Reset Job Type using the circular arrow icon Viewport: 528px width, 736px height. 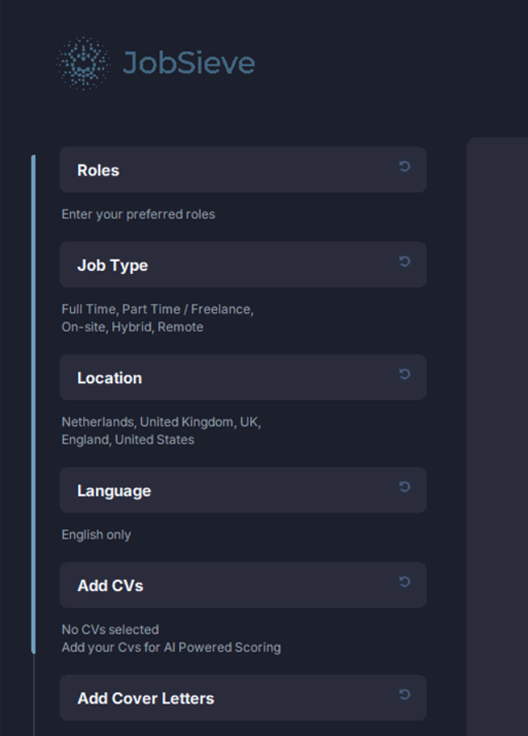pyautogui.click(x=405, y=261)
